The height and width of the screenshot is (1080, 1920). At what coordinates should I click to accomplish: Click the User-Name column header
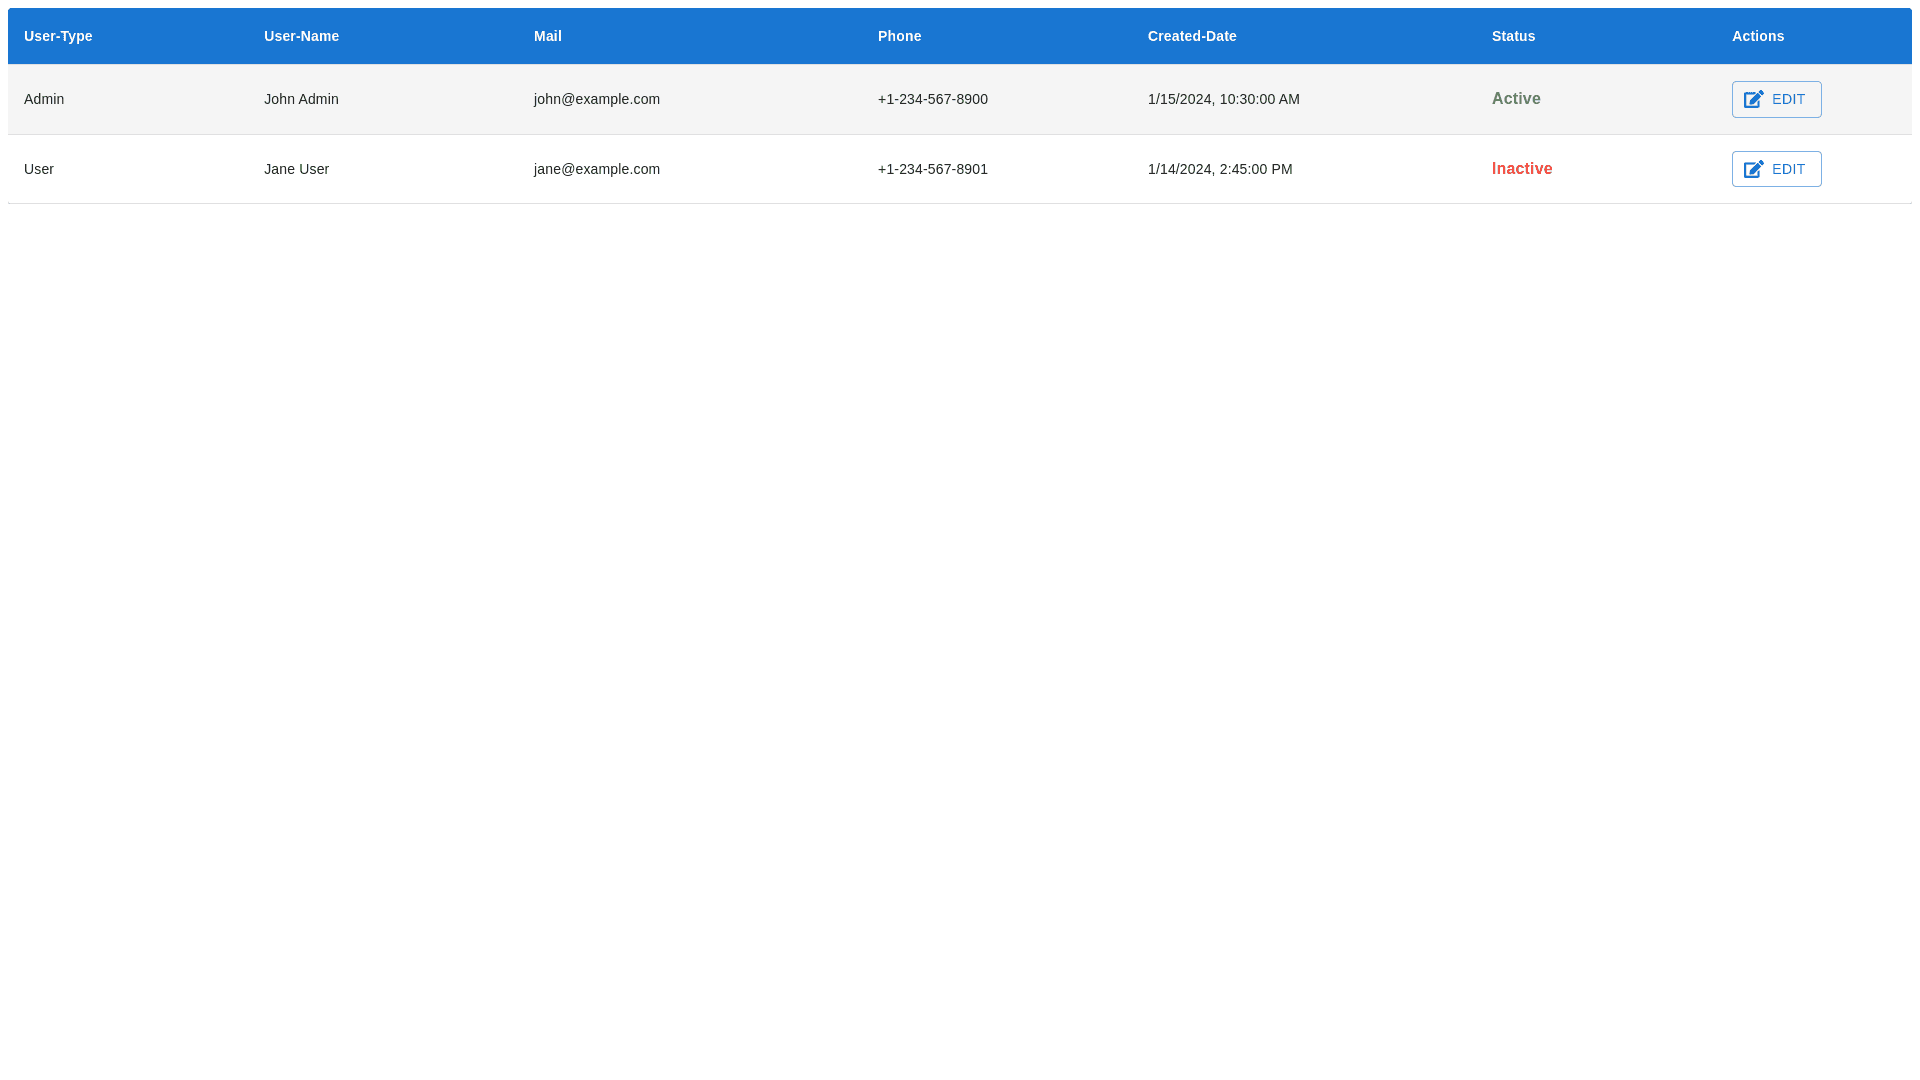click(x=301, y=36)
